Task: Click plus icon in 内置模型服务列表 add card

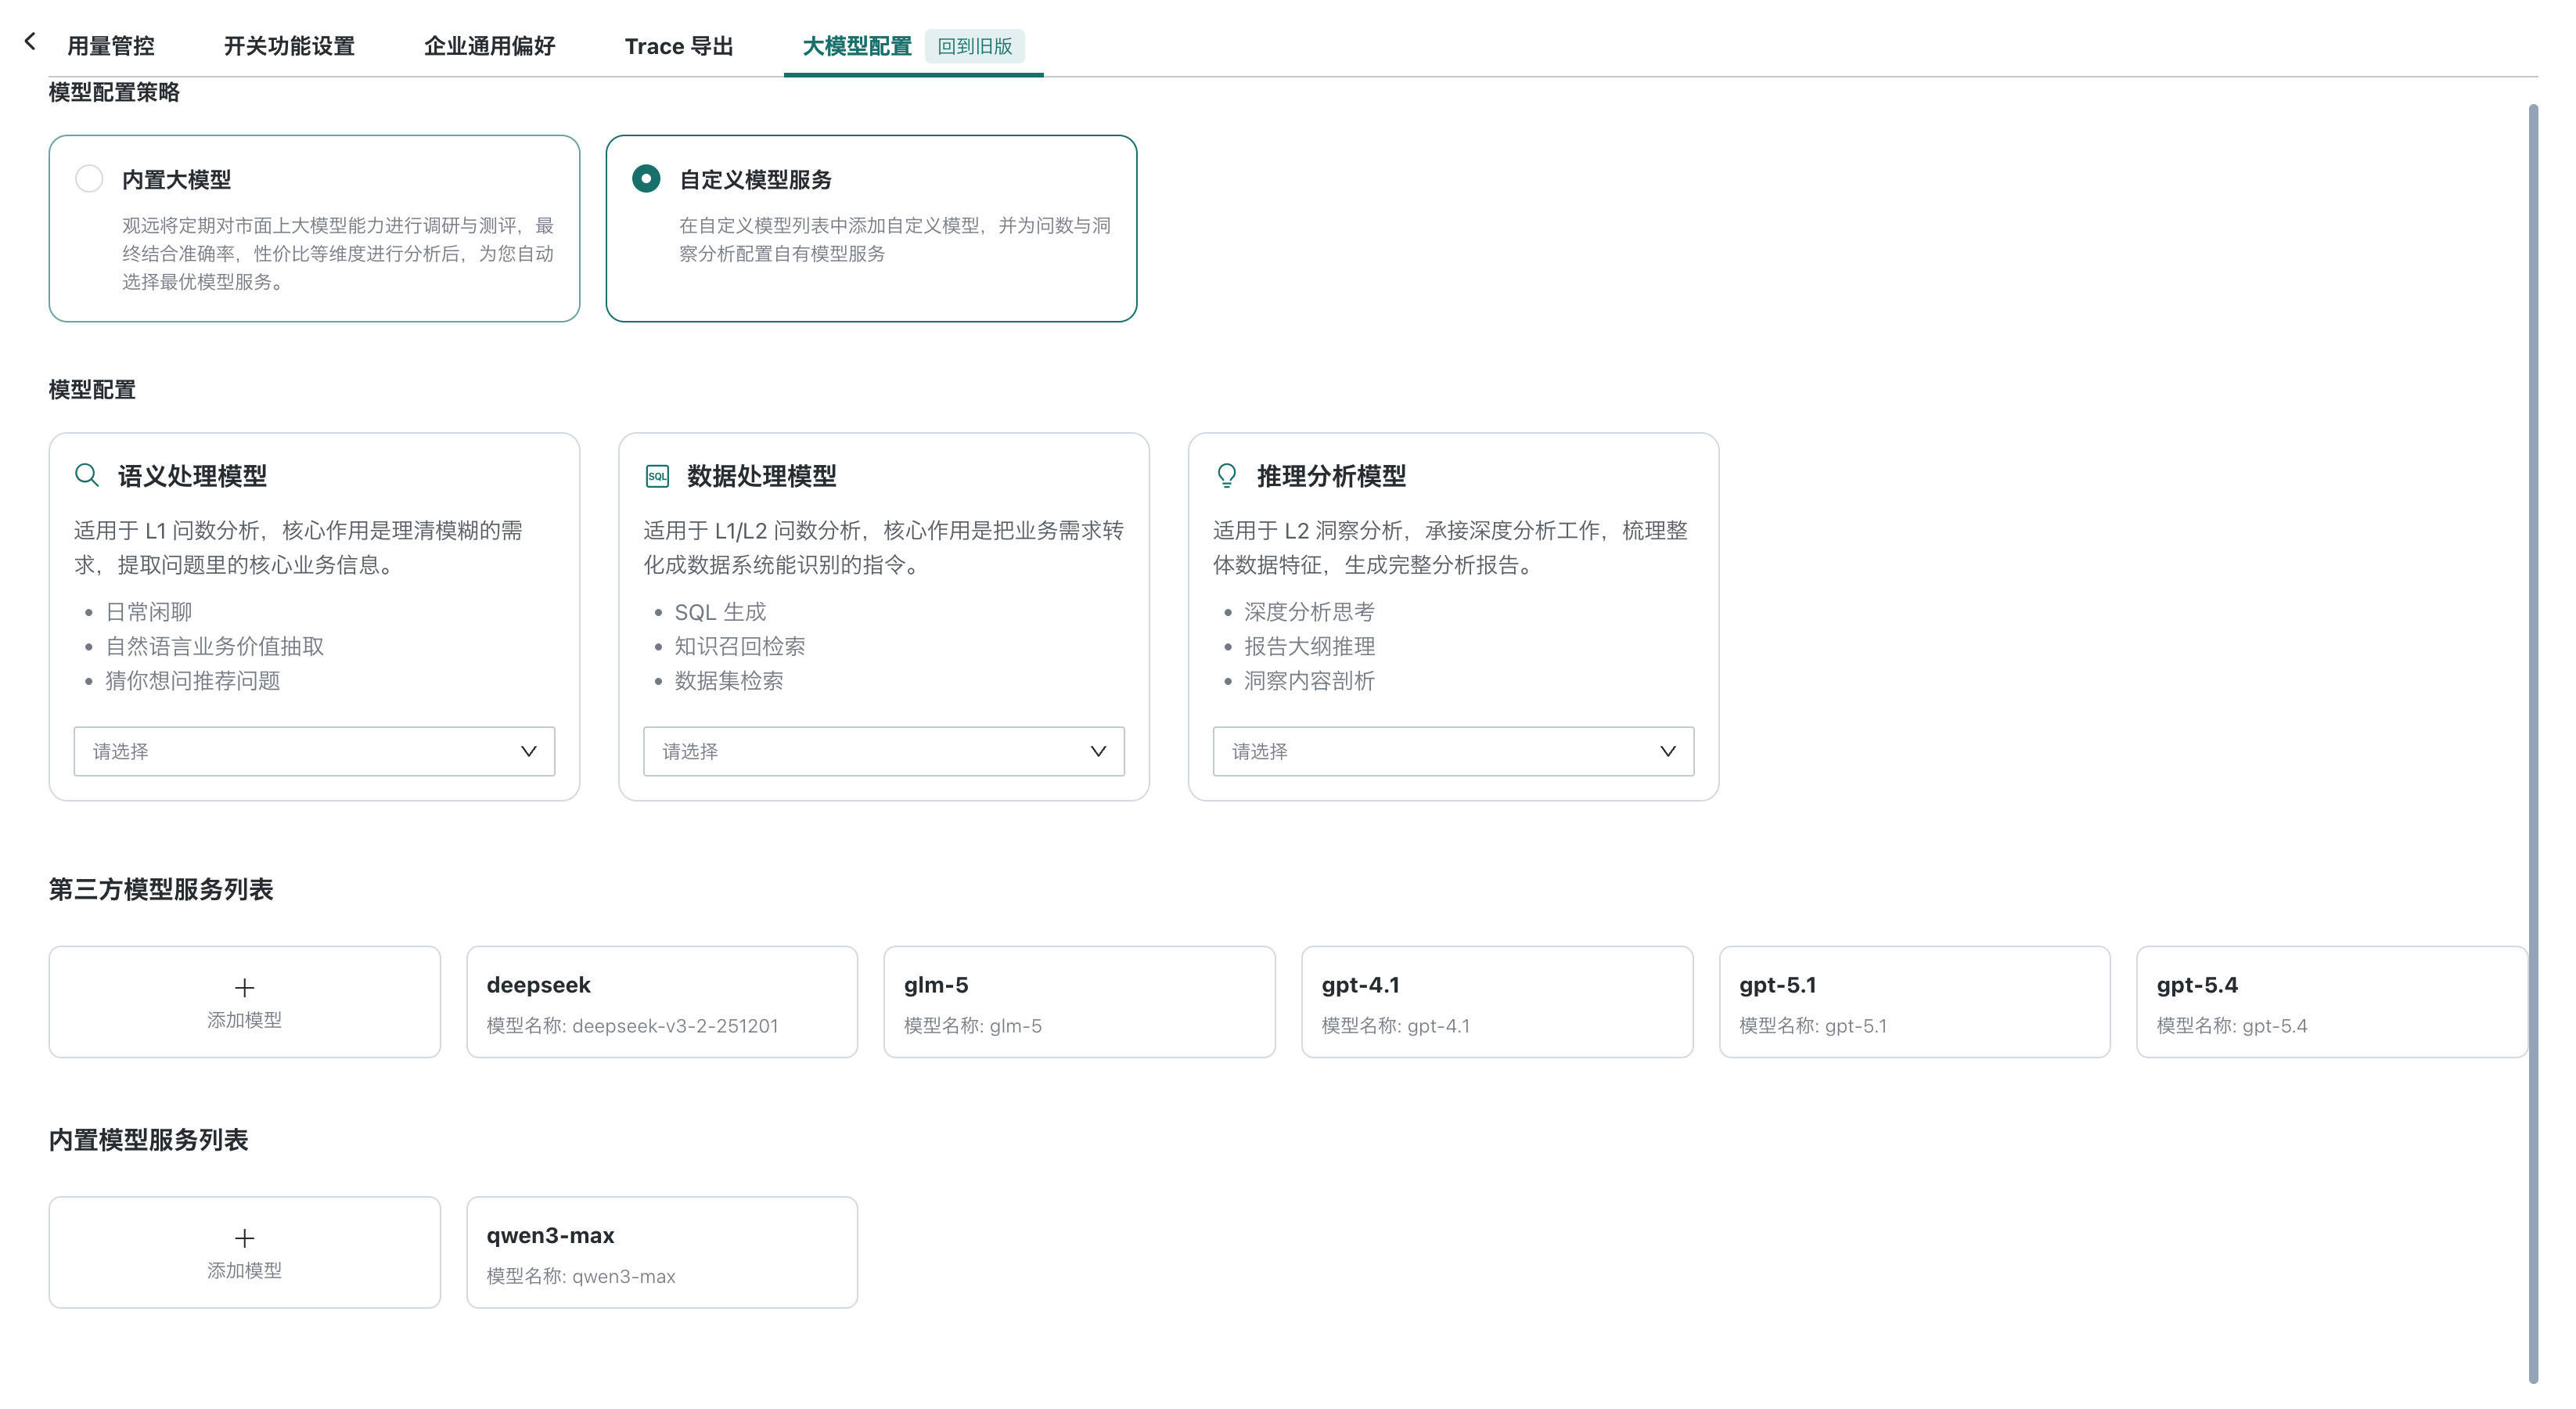Action: coord(244,1238)
